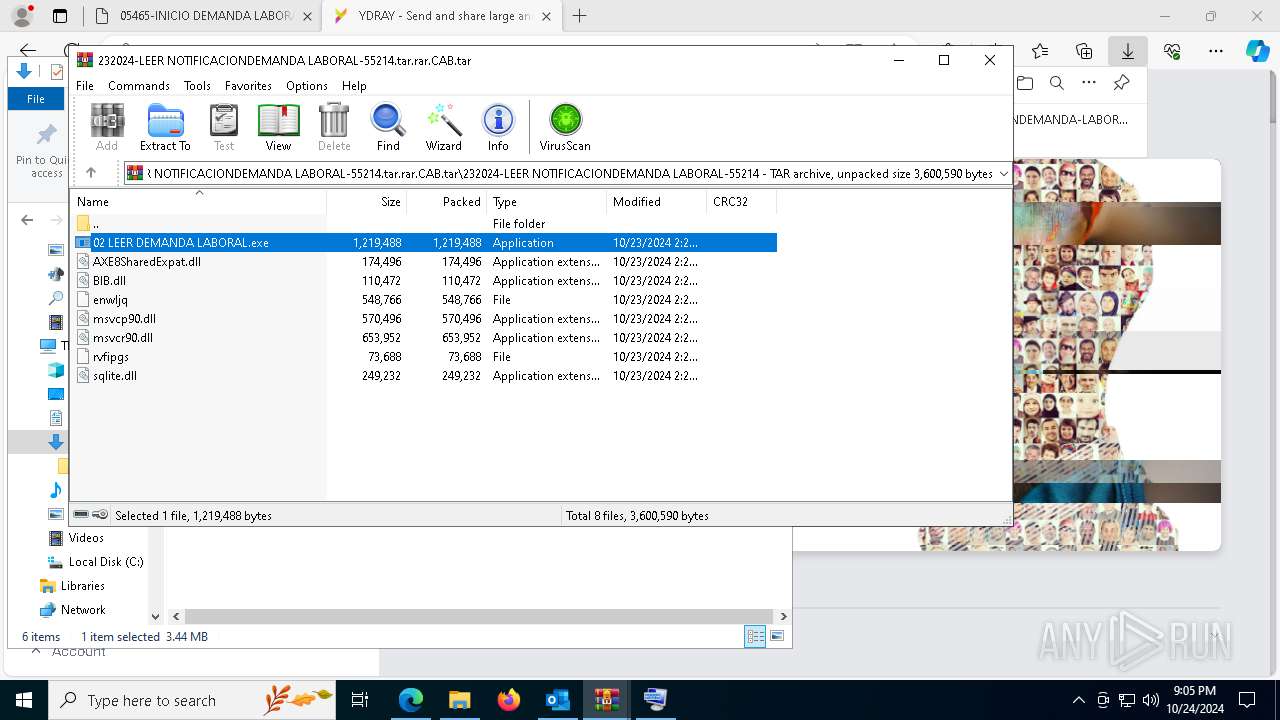Screen dimensions: 1280x720
Task: Sort by the Modified column header
Action: (x=656, y=201)
